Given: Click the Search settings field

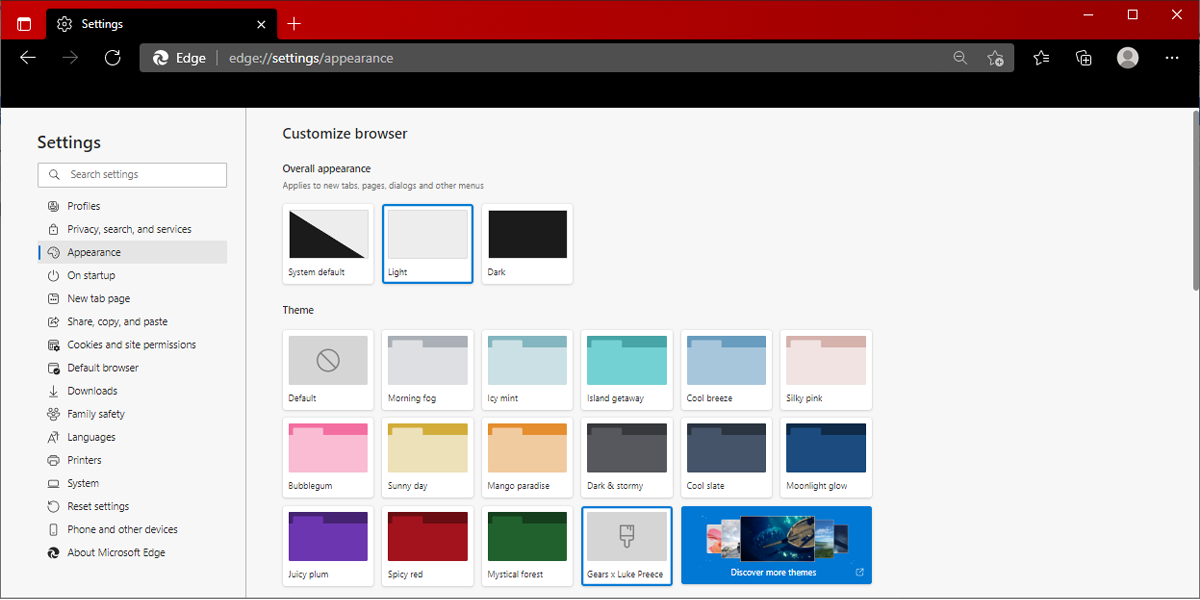Looking at the screenshot, I should [x=132, y=174].
